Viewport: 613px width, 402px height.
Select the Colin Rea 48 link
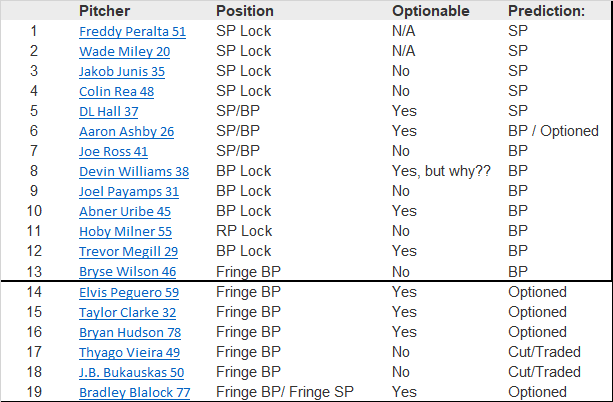coord(117,91)
